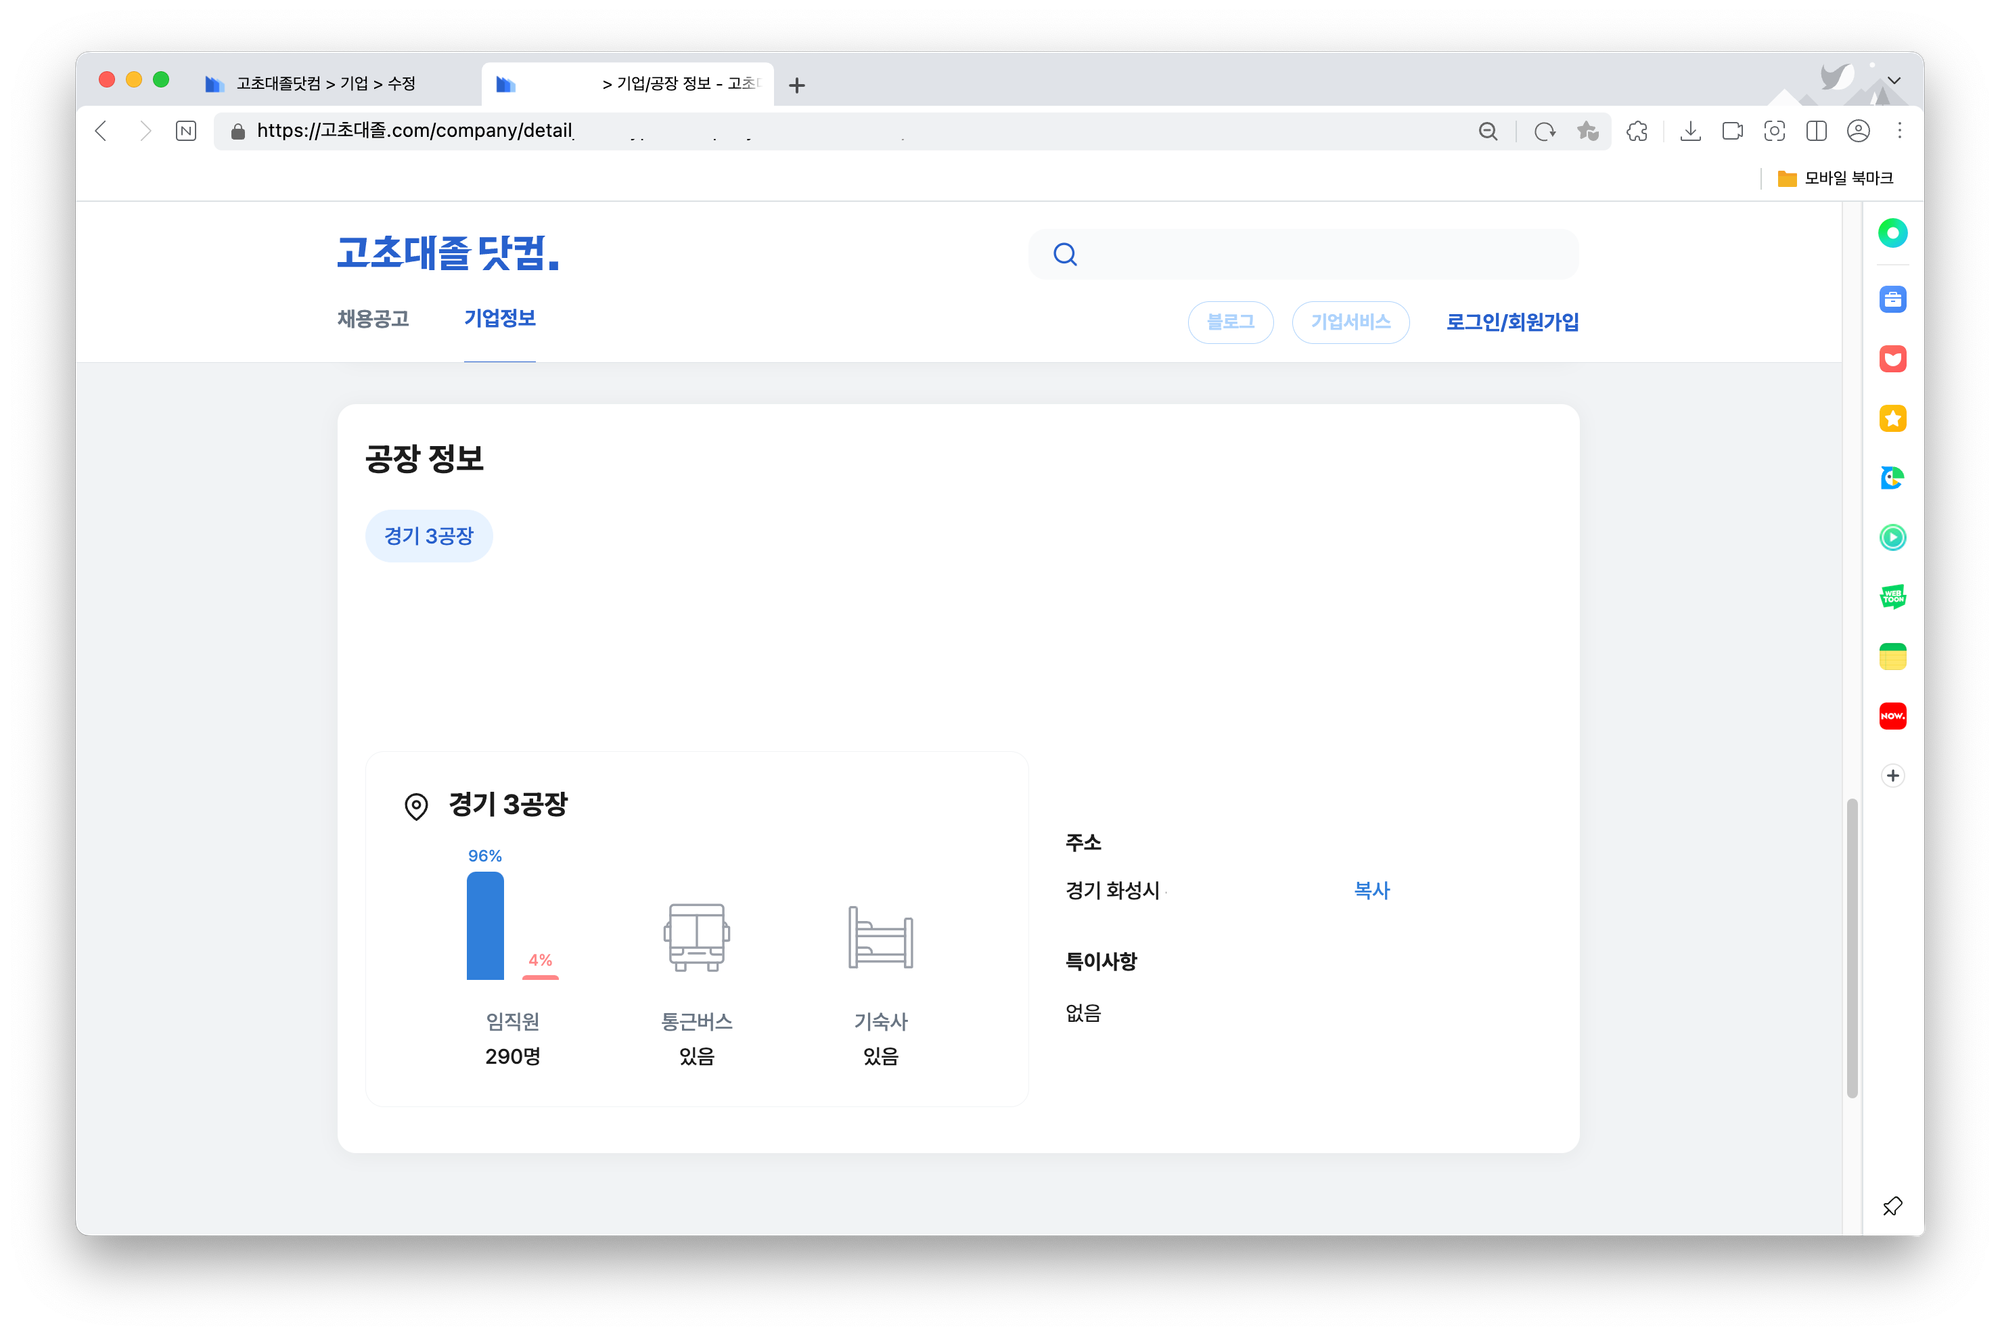
Task: Open the extensions puzzle icon
Action: click(x=1637, y=131)
